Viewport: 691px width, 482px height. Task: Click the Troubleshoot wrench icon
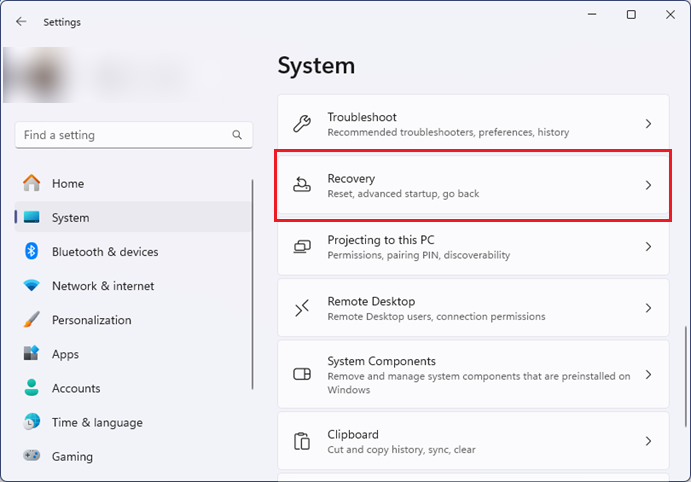(x=302, y=124)
